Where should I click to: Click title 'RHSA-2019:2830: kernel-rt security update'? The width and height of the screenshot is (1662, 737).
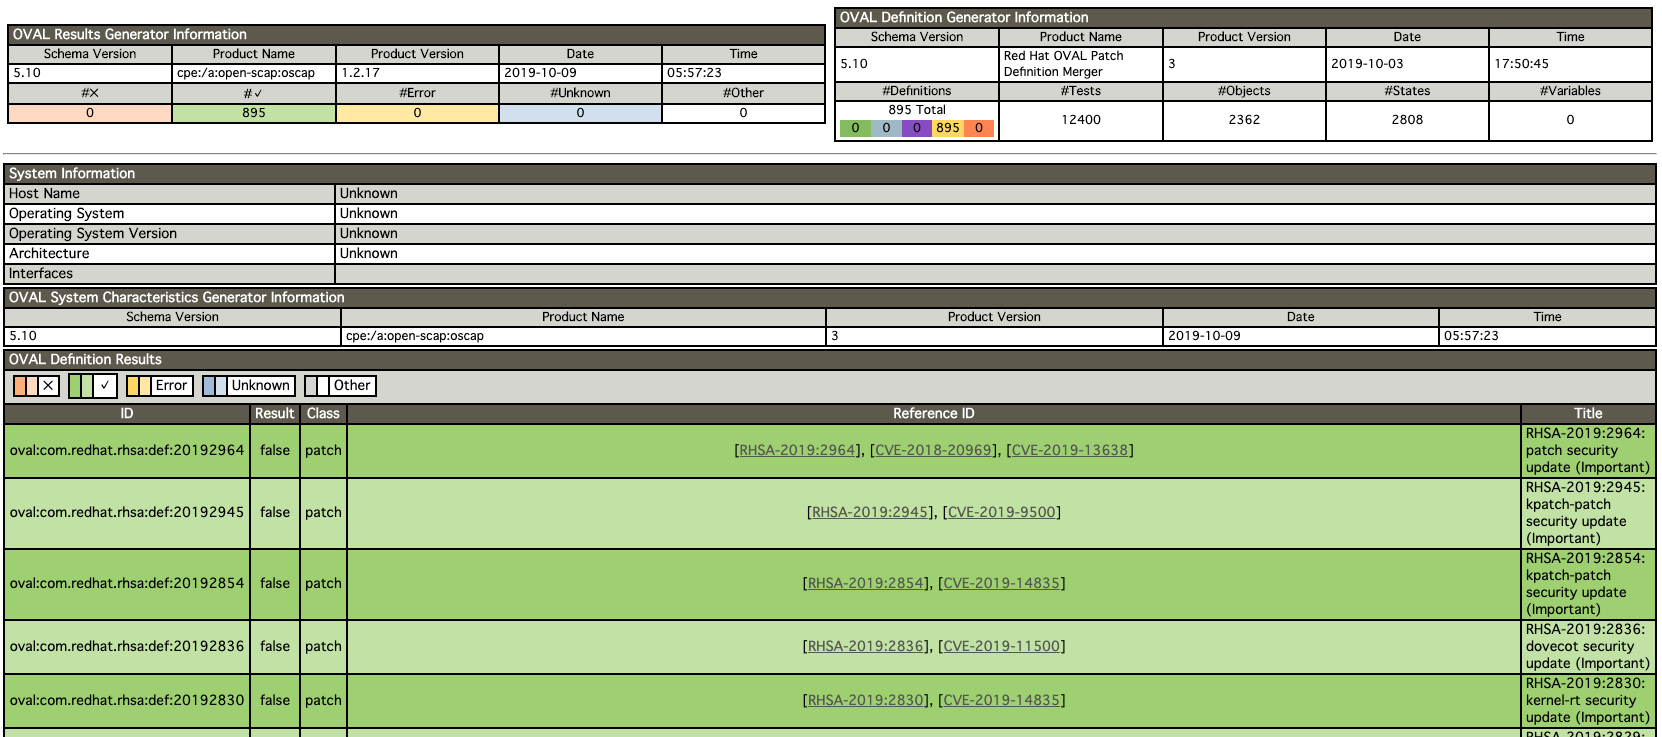click(1588, 700)
